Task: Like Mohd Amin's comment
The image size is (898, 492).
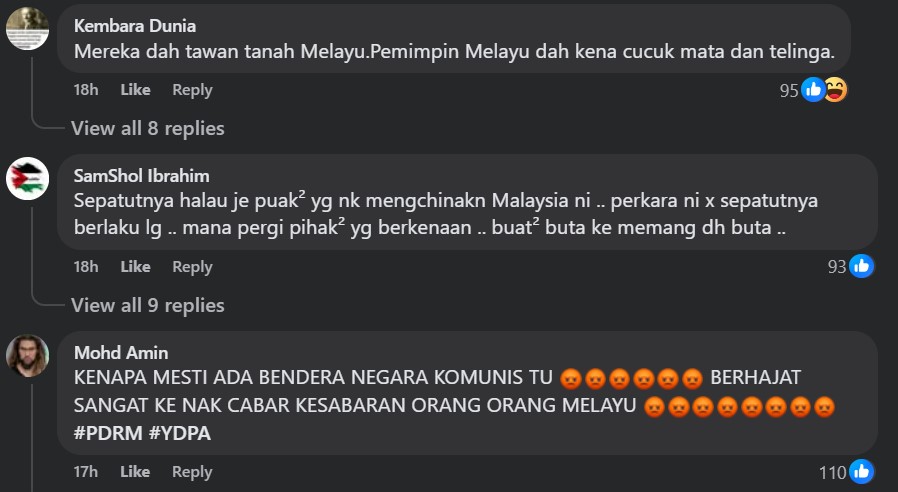Action: pyautogui.click(x=135, y=471)
